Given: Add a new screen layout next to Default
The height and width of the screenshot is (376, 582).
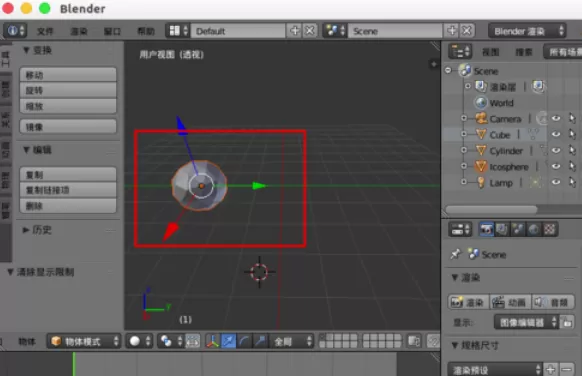Looking at the screenshot, I should pos(294,31).
